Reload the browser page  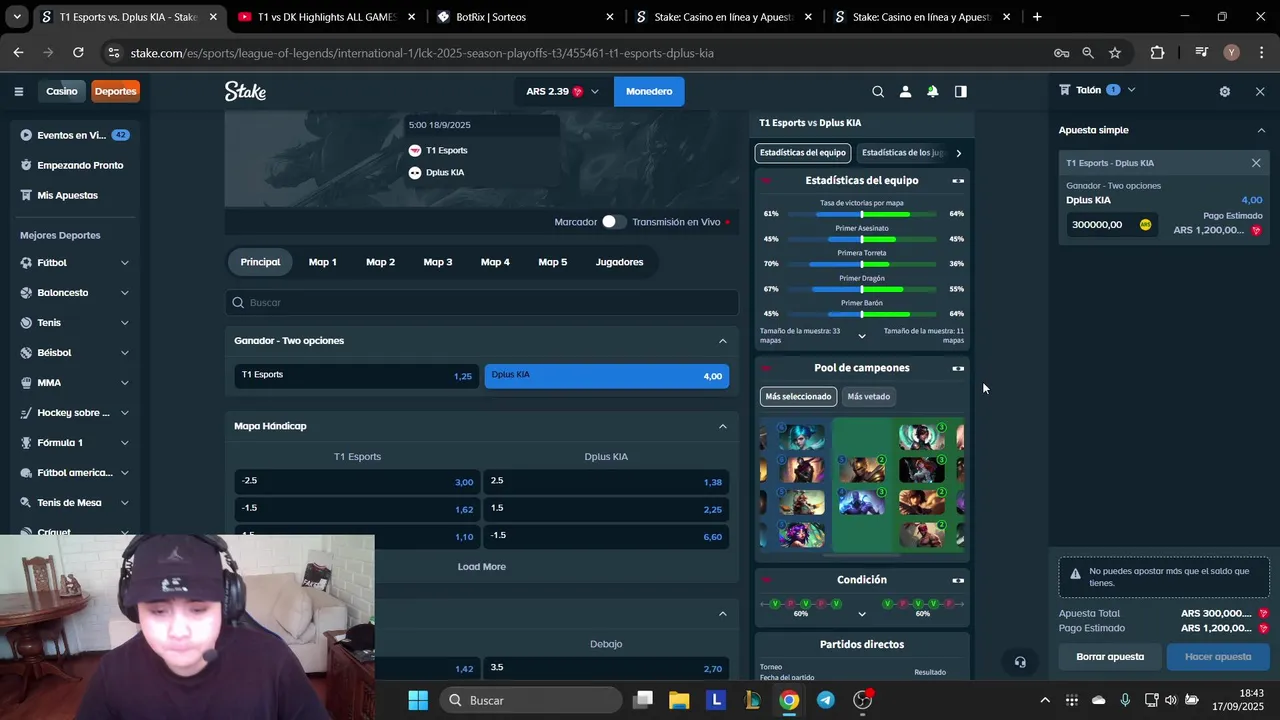78,52
